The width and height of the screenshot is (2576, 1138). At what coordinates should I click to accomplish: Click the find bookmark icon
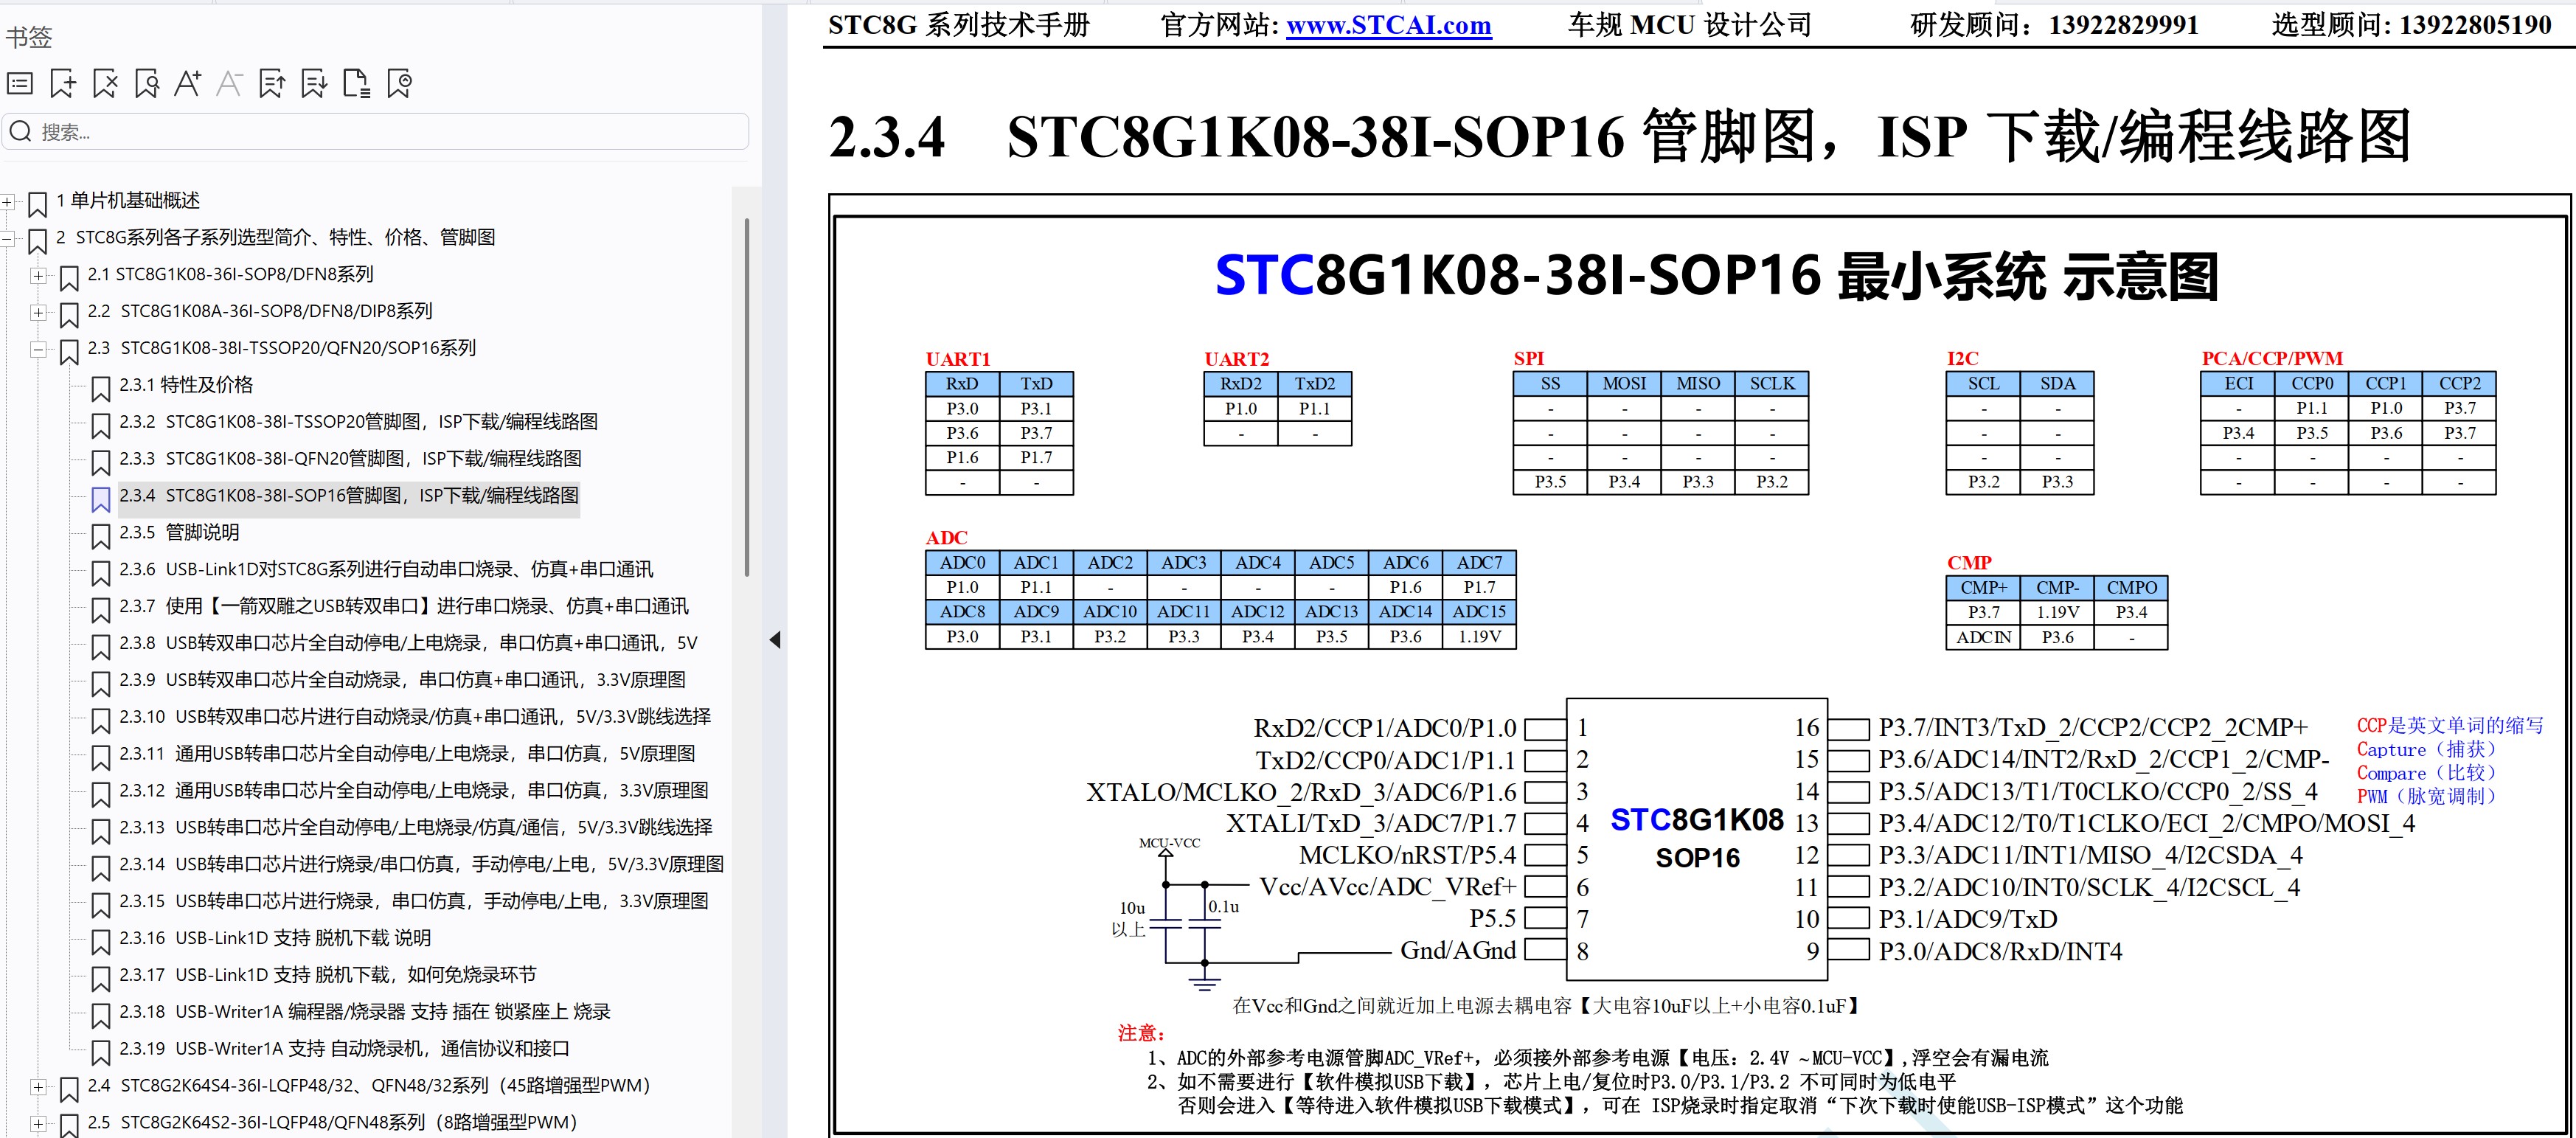[146, 84]
